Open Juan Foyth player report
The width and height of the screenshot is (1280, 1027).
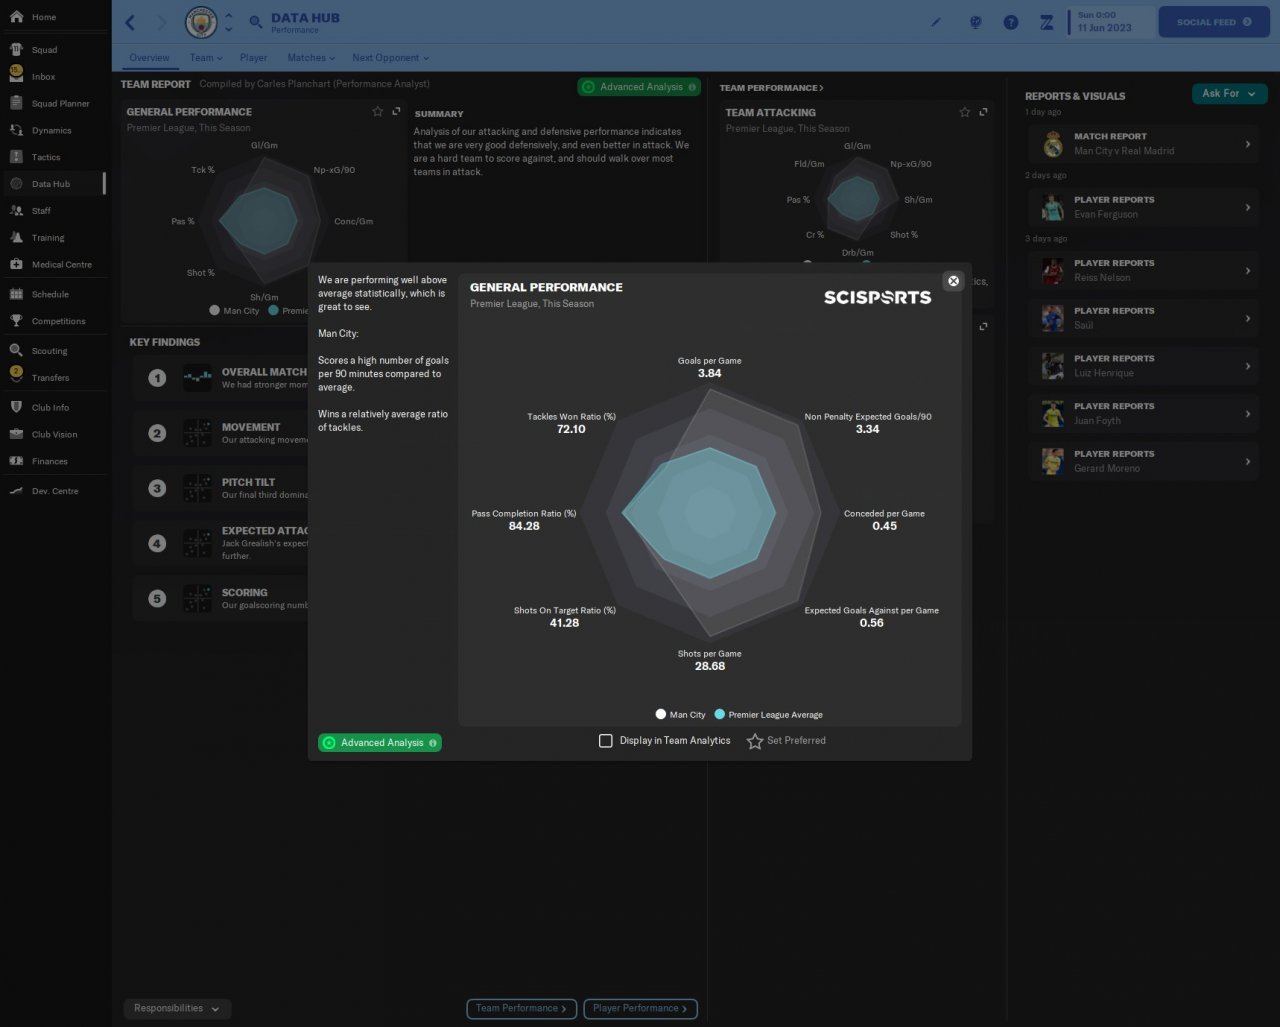[1143, 414]
